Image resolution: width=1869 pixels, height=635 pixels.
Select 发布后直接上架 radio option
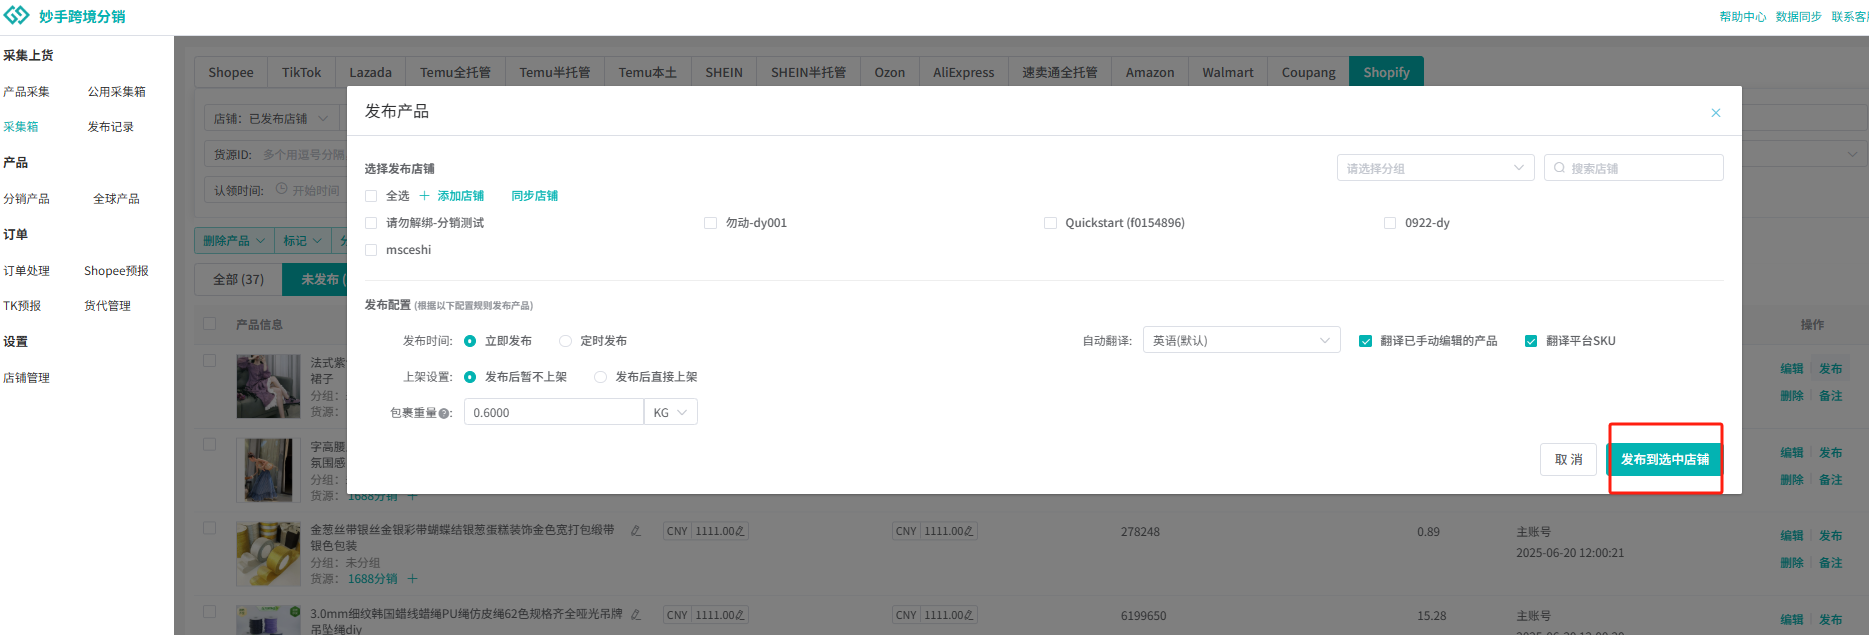600,377
